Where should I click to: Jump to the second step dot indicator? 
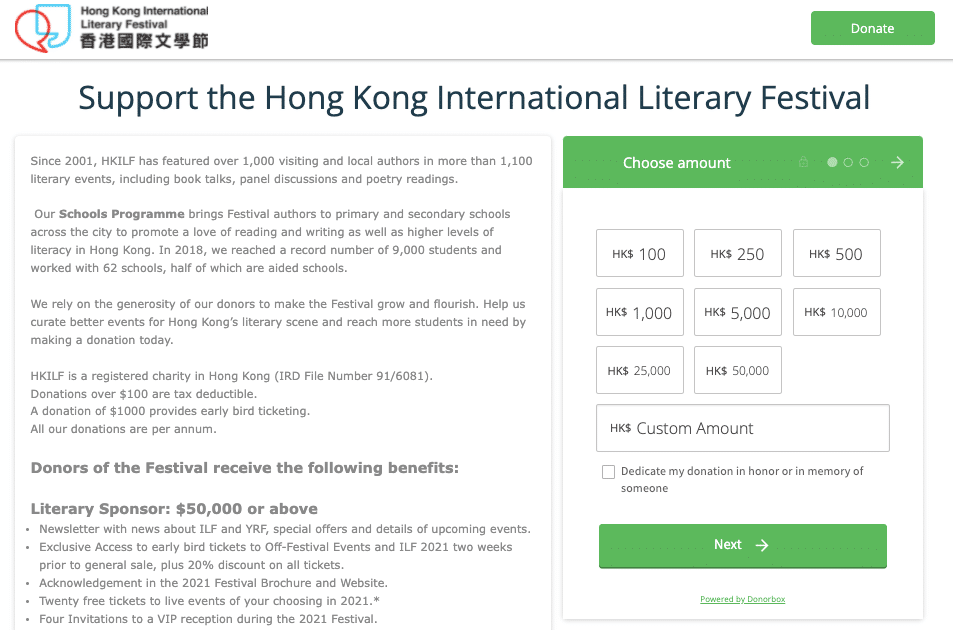pos(848,162)
